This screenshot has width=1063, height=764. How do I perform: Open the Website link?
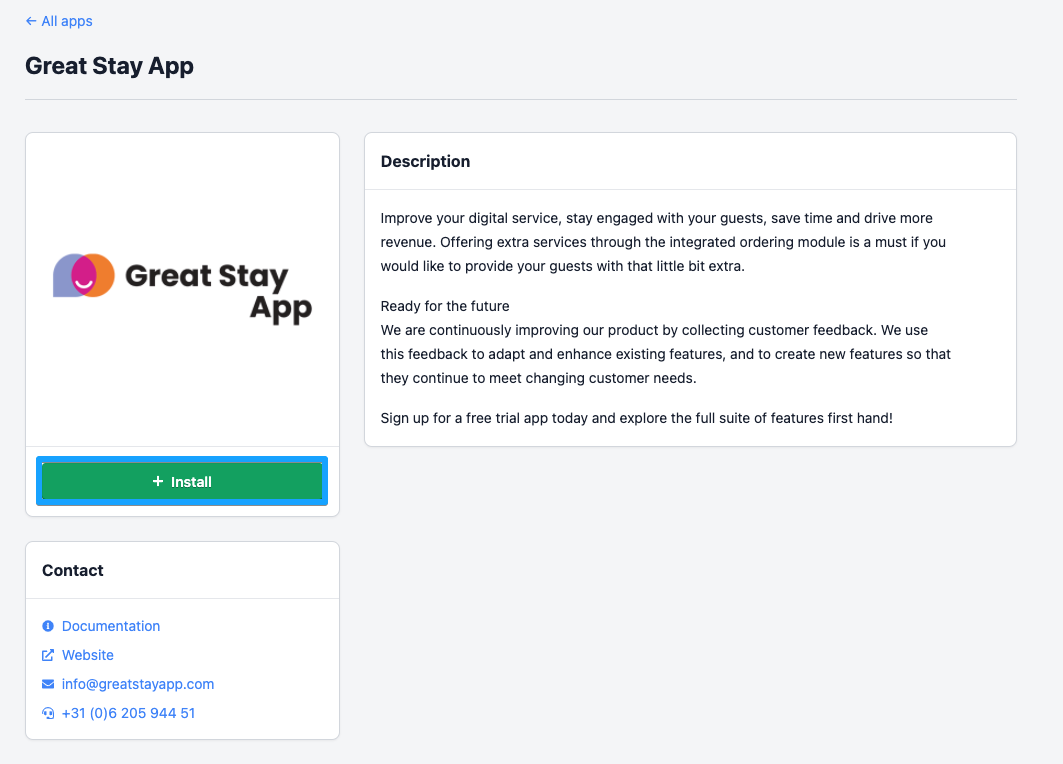coord(88,655)
